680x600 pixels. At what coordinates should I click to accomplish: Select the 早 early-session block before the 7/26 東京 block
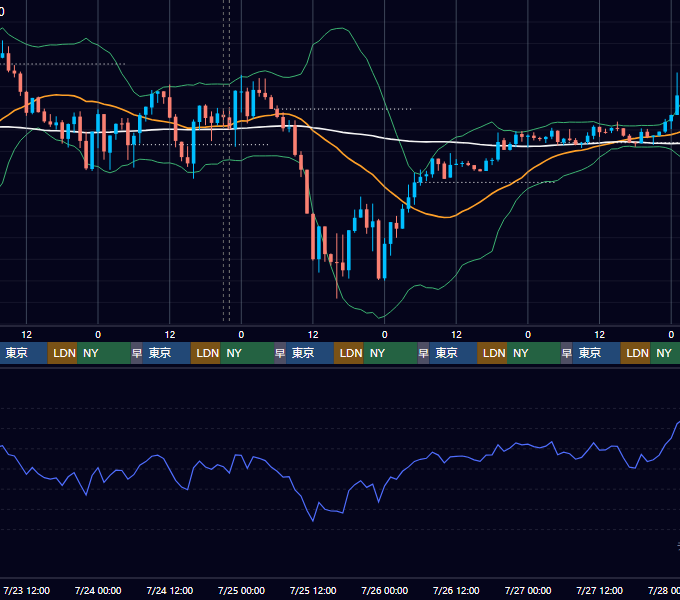pyautogui.click(x=423, y=353)
